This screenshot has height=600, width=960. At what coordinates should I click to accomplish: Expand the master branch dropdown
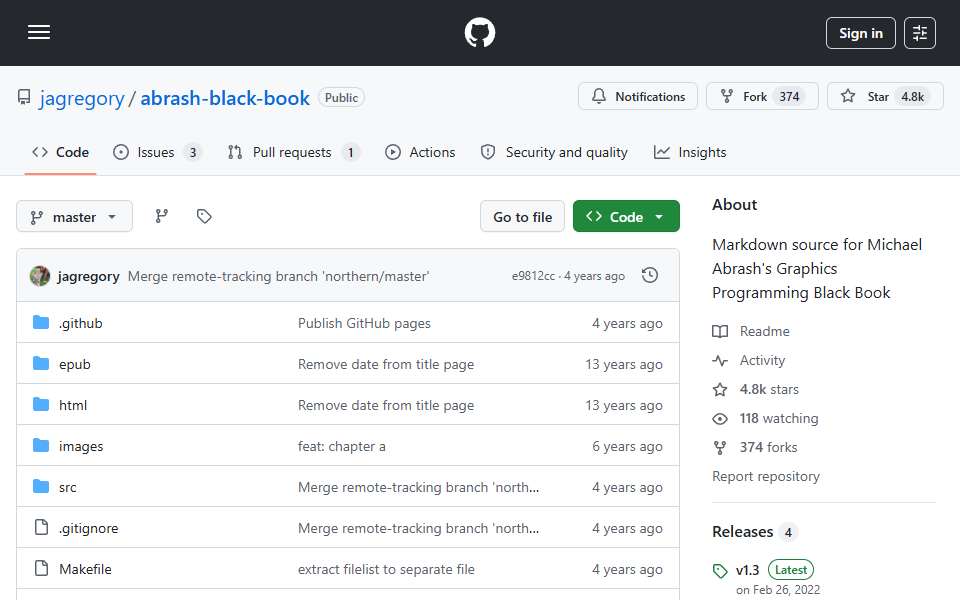click(74, 217)
